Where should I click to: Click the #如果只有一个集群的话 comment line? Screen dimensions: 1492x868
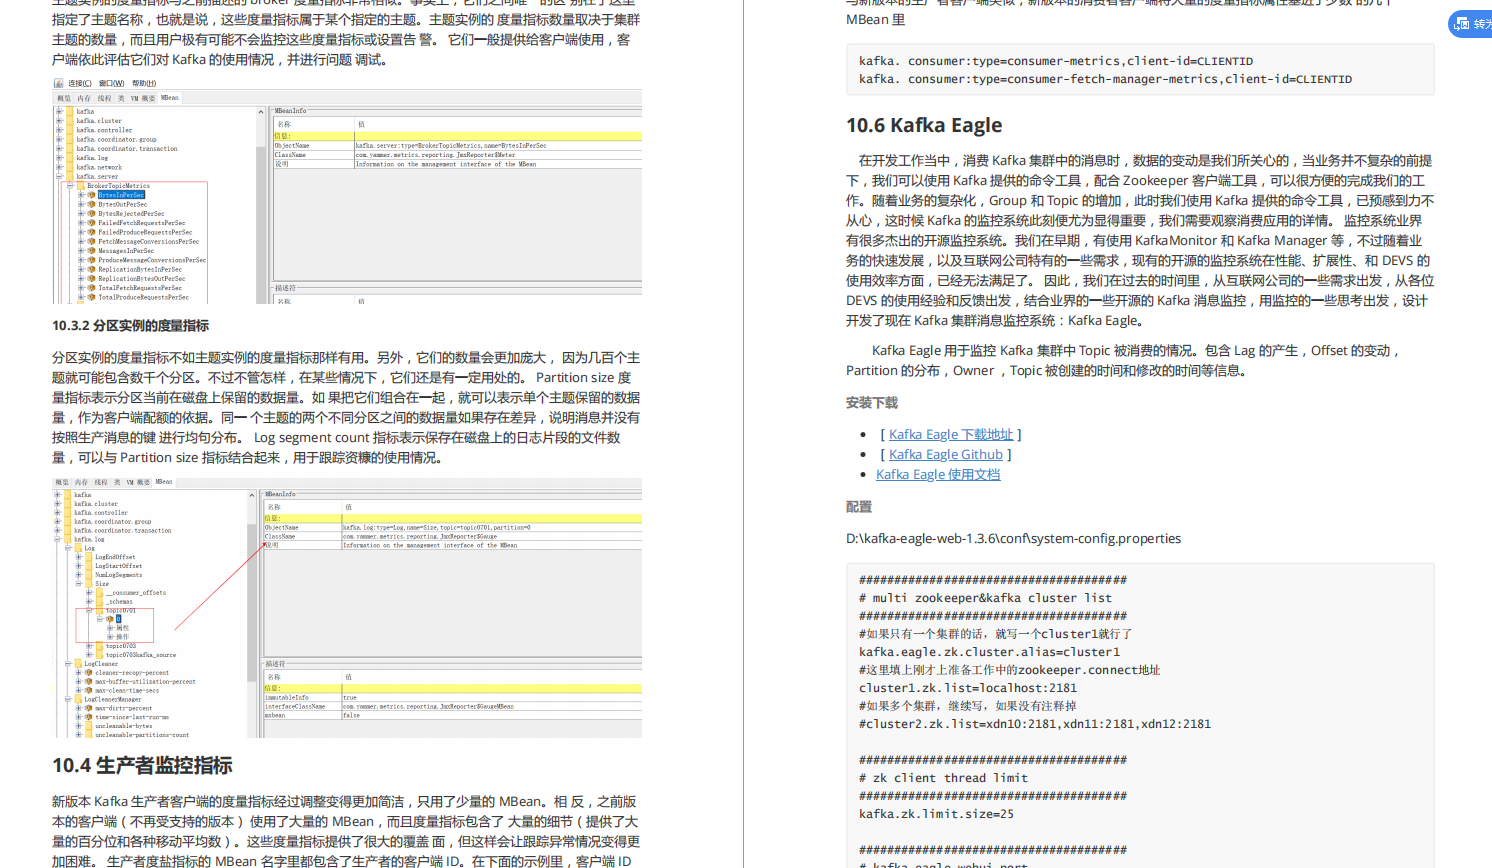pos(995,634)
